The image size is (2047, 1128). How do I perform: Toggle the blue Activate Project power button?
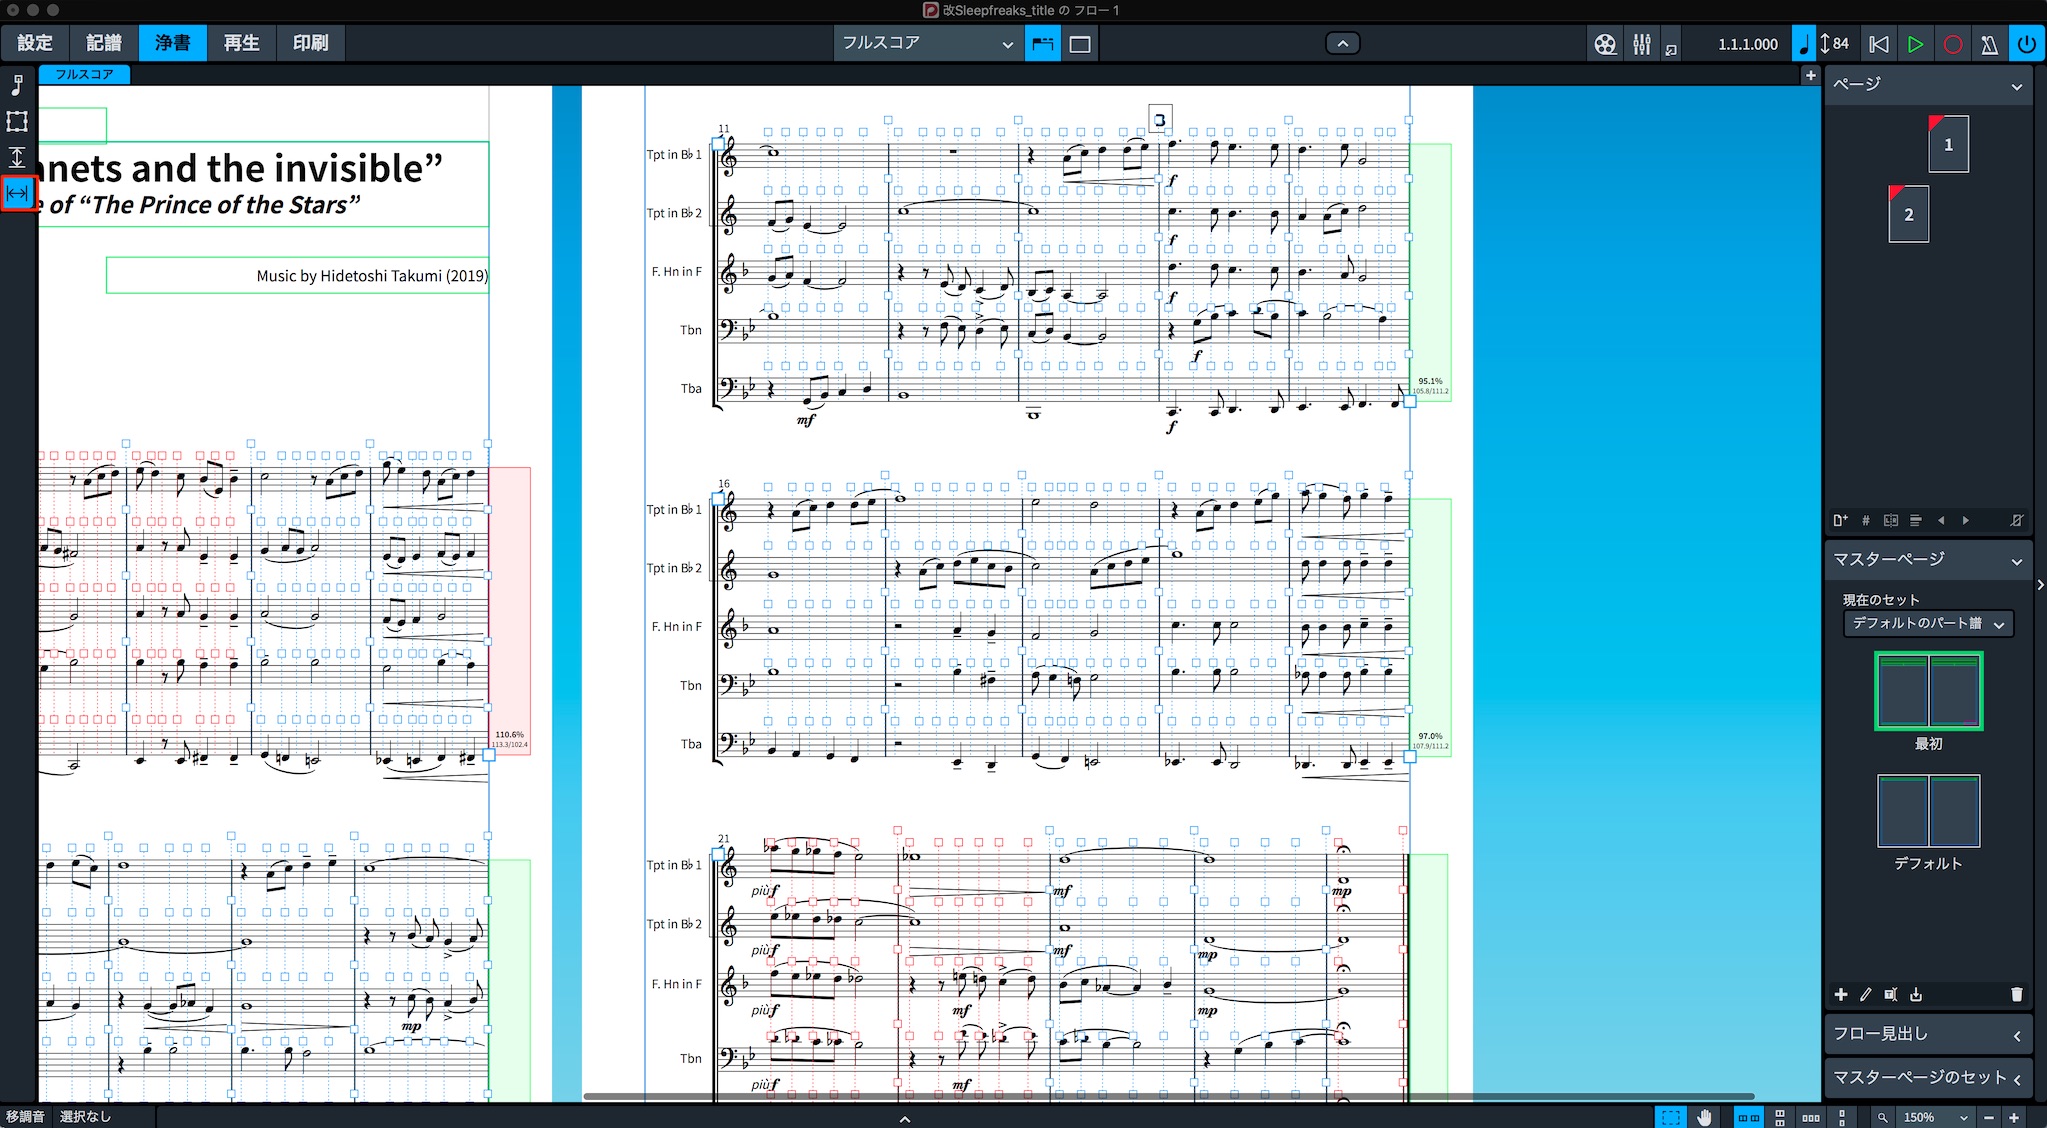point(2027,44)
